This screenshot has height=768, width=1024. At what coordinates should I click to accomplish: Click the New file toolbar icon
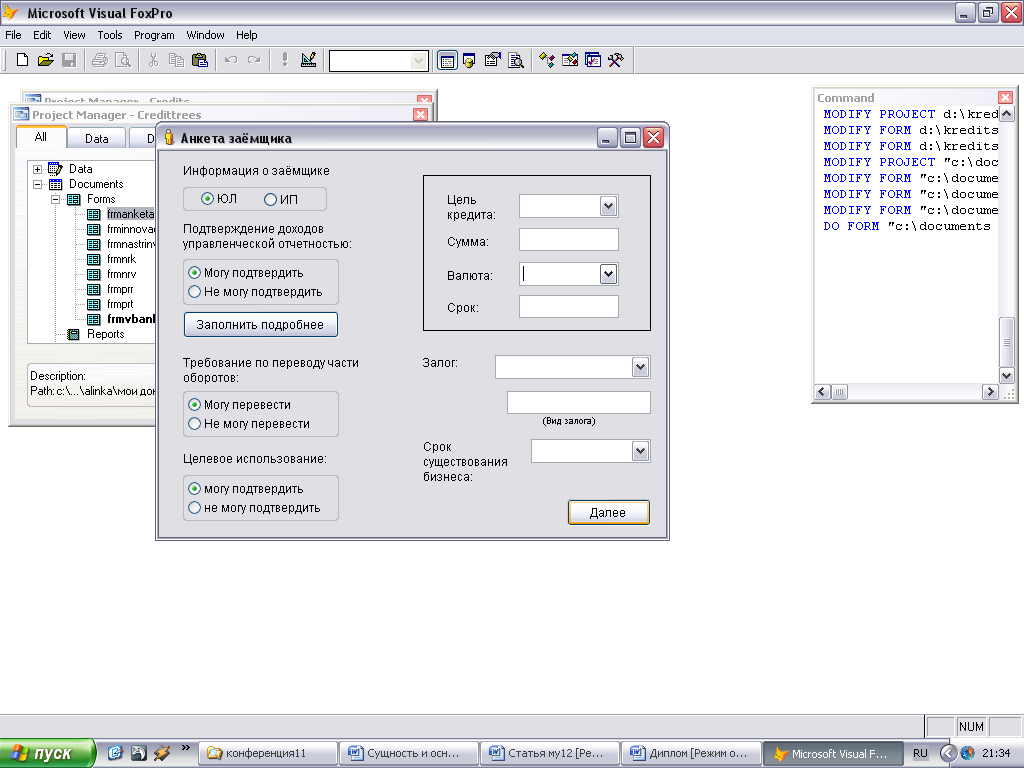click(x=22, y=60)
